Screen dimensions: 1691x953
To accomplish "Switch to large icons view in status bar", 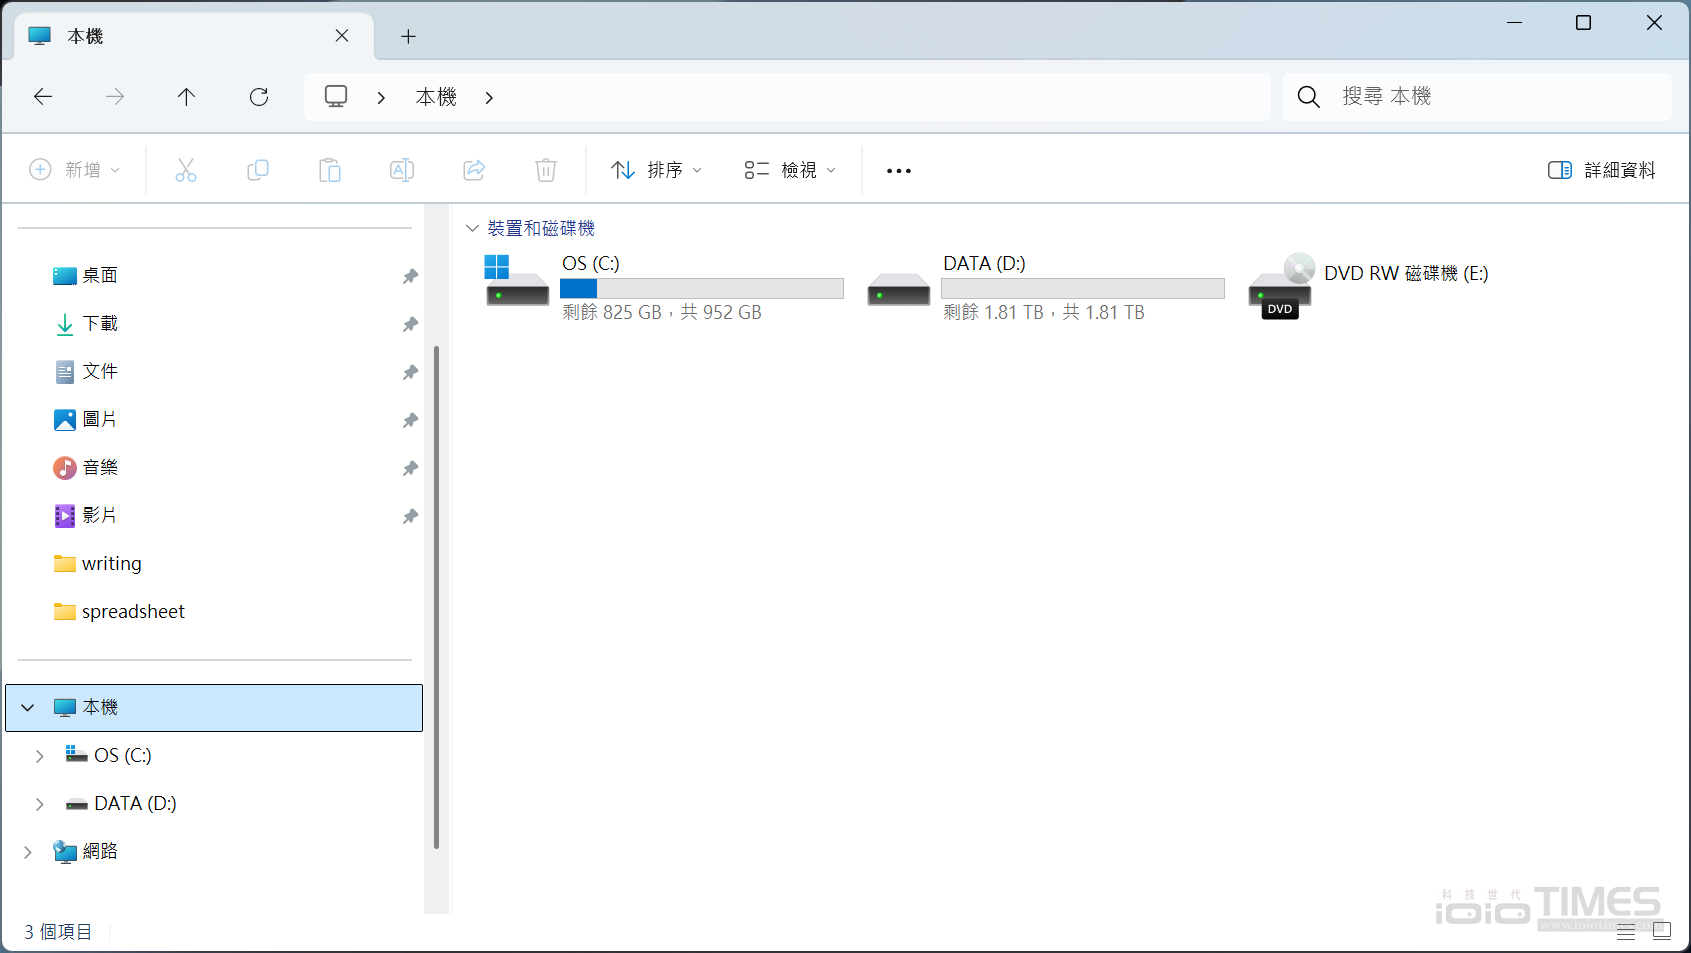I will pyautogui.click(x=1662, y=932).
